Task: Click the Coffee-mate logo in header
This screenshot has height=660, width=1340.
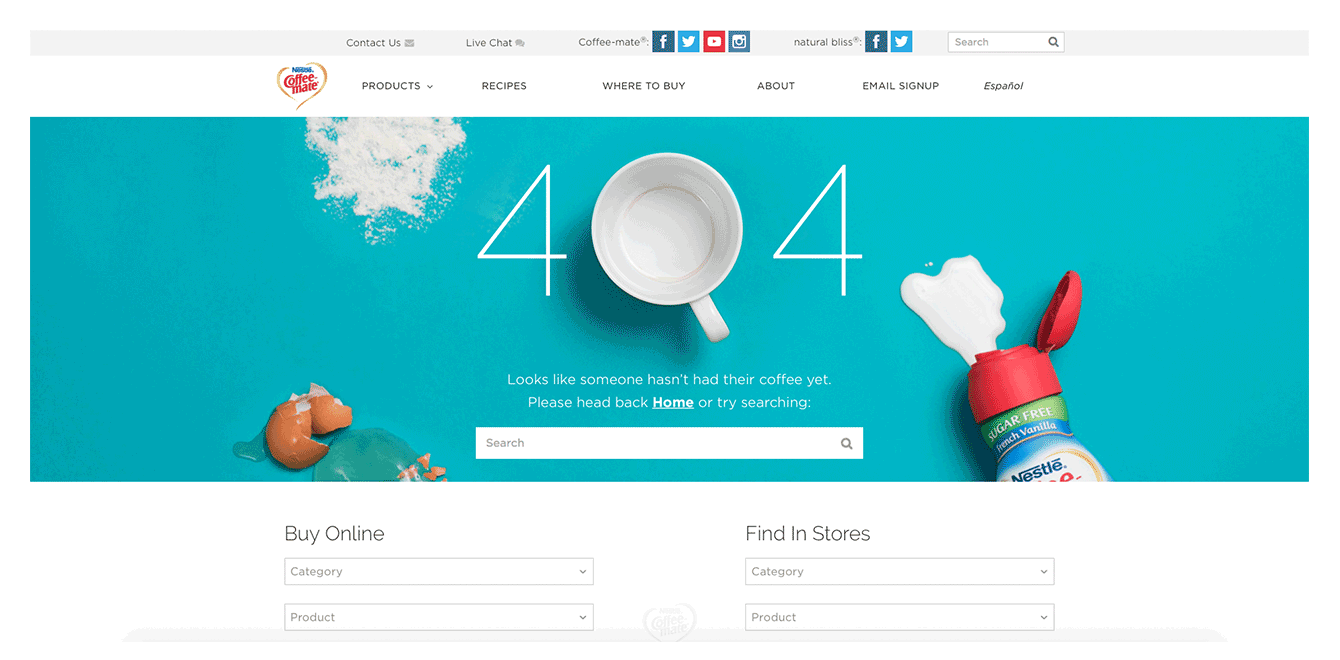Action: pos(301,86)
